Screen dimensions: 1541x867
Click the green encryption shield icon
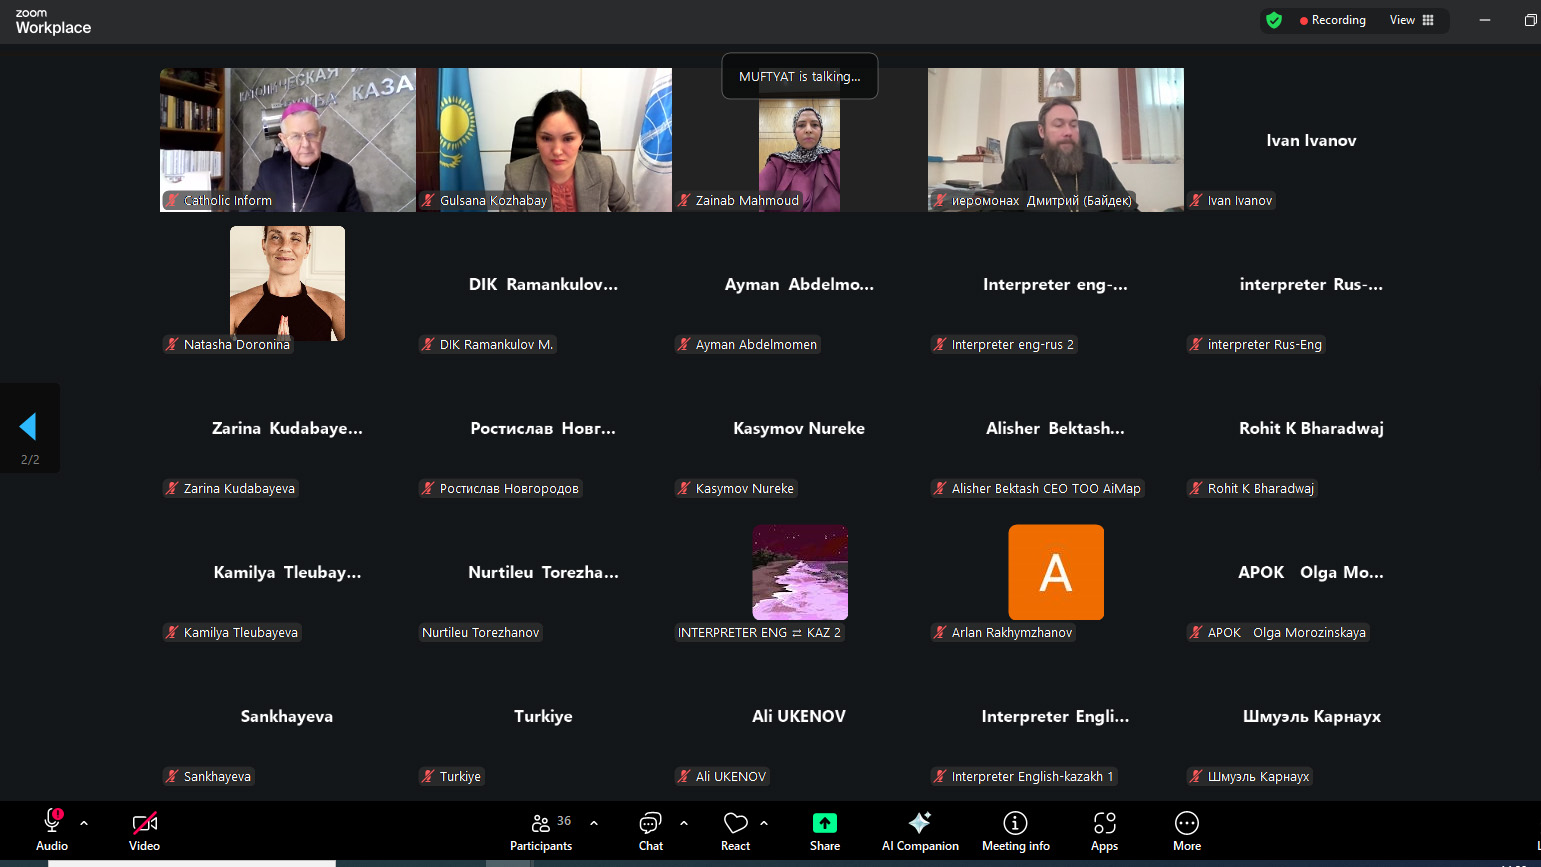[1274, 20]
